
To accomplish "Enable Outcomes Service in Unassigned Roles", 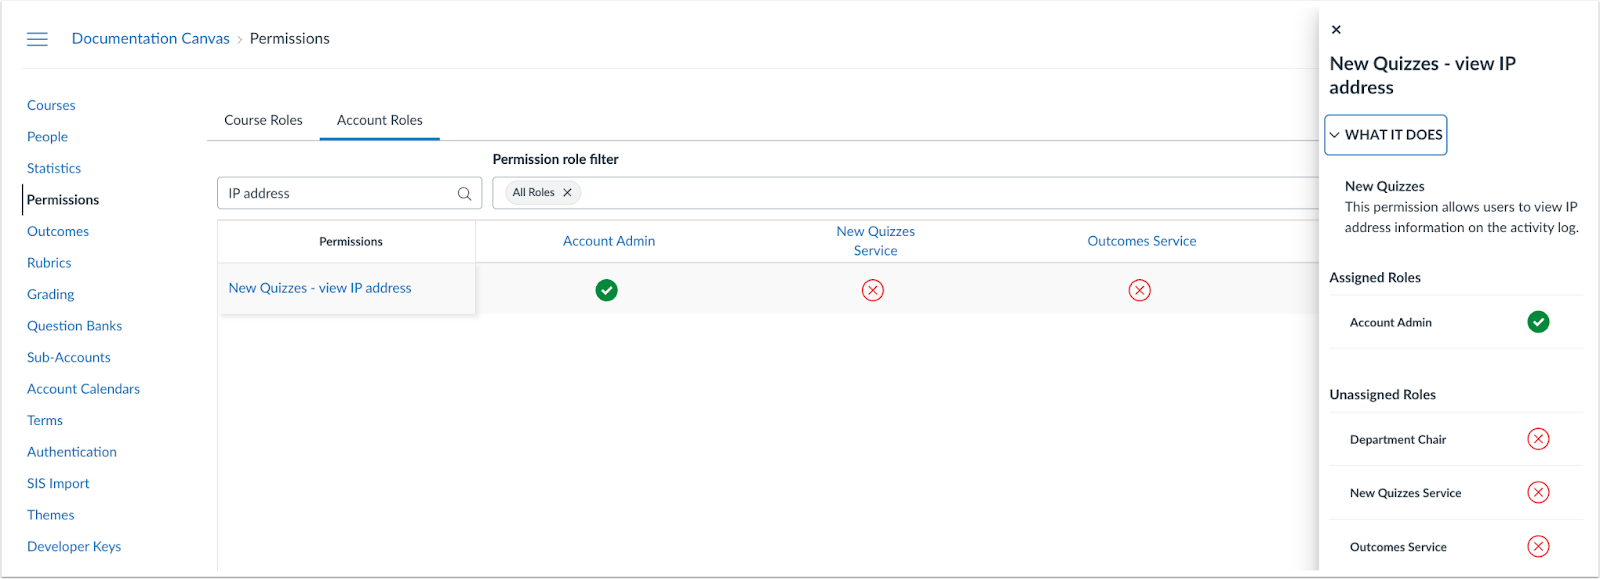I will coord(1539,547).
